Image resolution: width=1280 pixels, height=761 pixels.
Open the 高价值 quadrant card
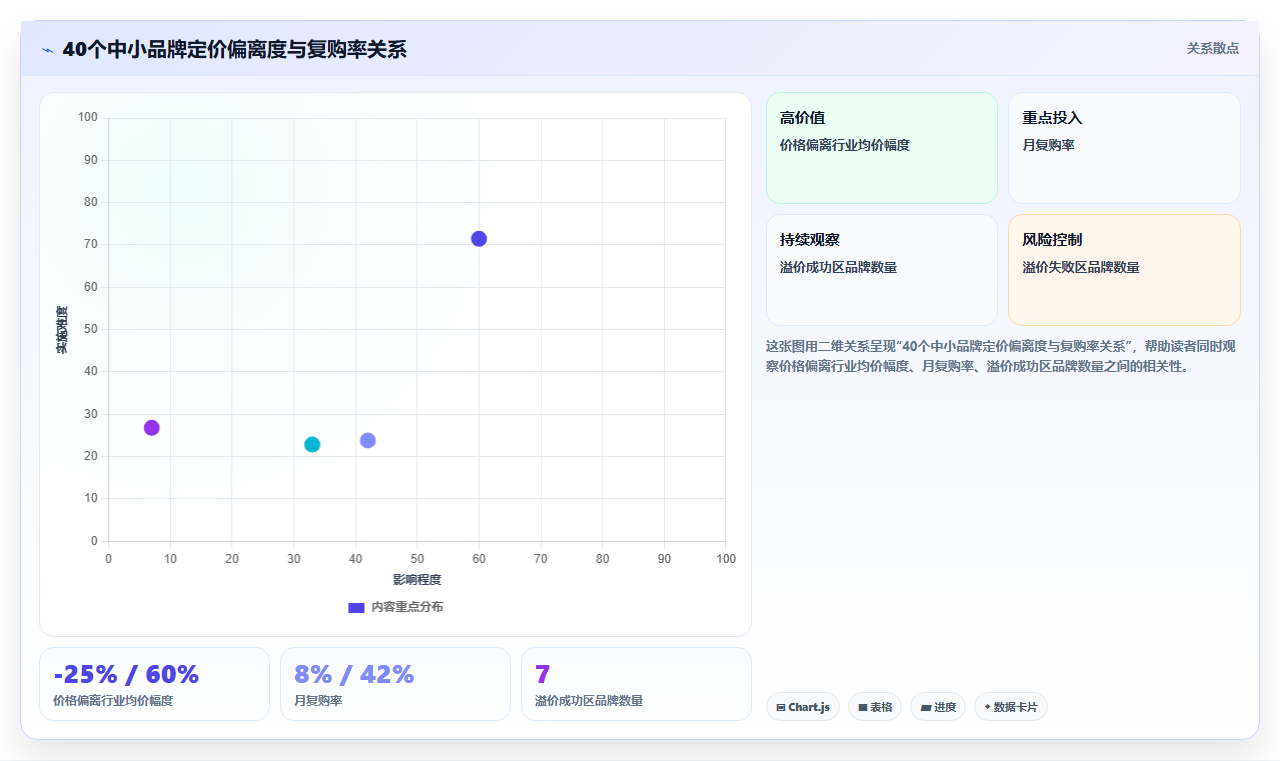pos(882,148)
